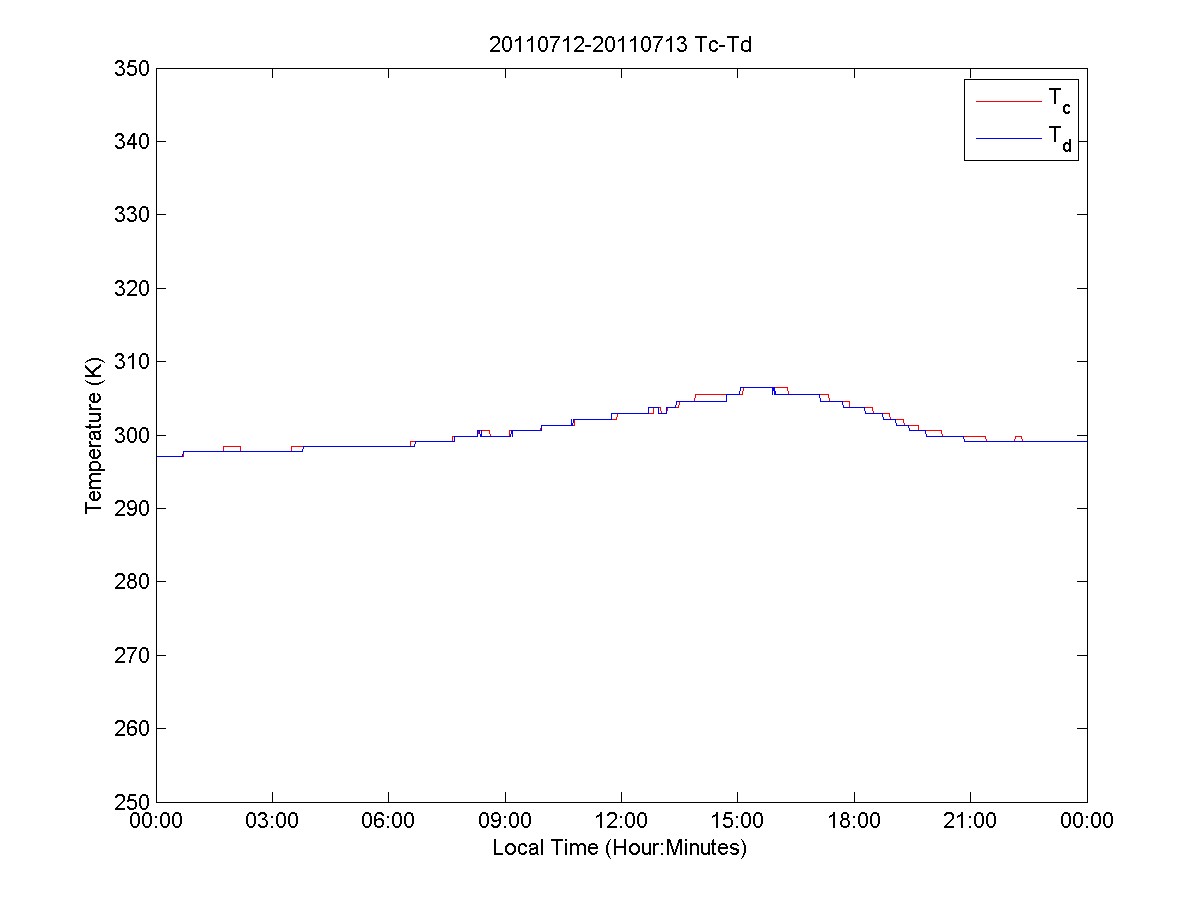Screen dimensions: 1201x901
Task: Click the 18:00 tick label on x-axis
Action: (x=854, y=822)
